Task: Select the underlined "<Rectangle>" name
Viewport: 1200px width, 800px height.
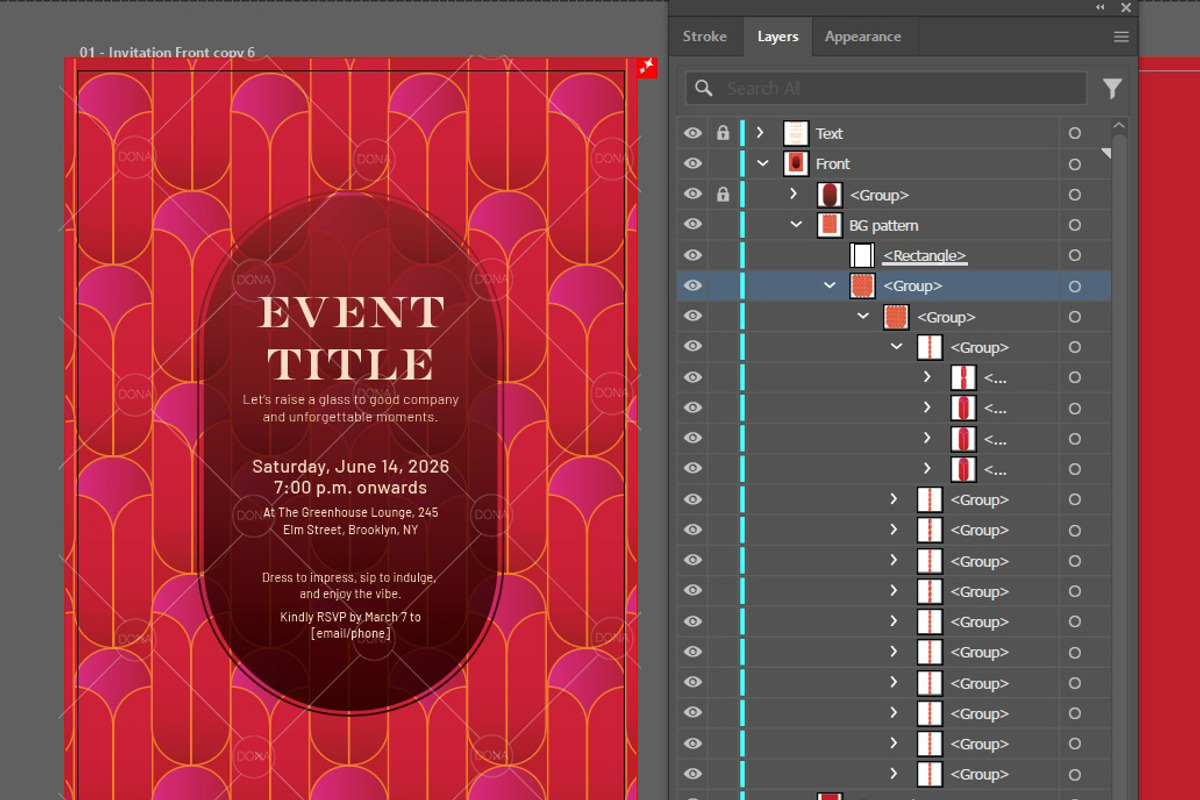Action: tap(925, 256)
